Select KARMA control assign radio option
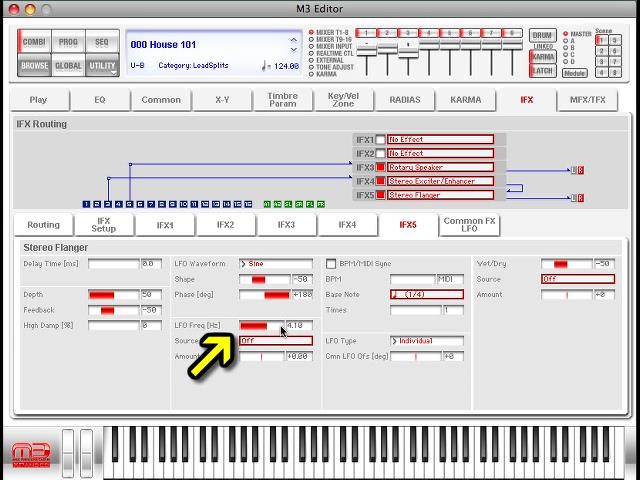This screenshot has width=640, height=480. [x=311, y=74]
